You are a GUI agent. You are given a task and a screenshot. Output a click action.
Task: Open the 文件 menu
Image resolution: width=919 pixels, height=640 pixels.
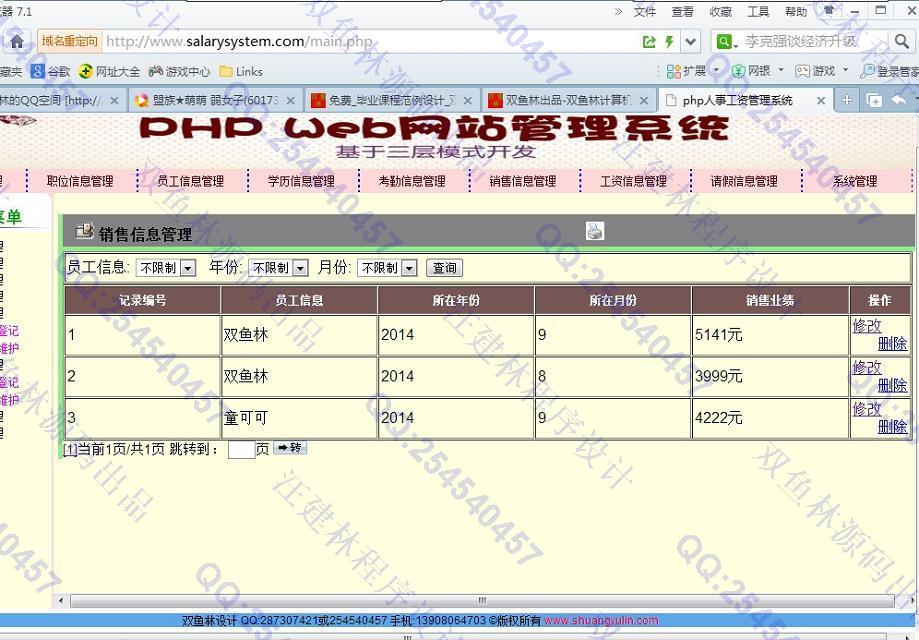click(x=644, y=11)
